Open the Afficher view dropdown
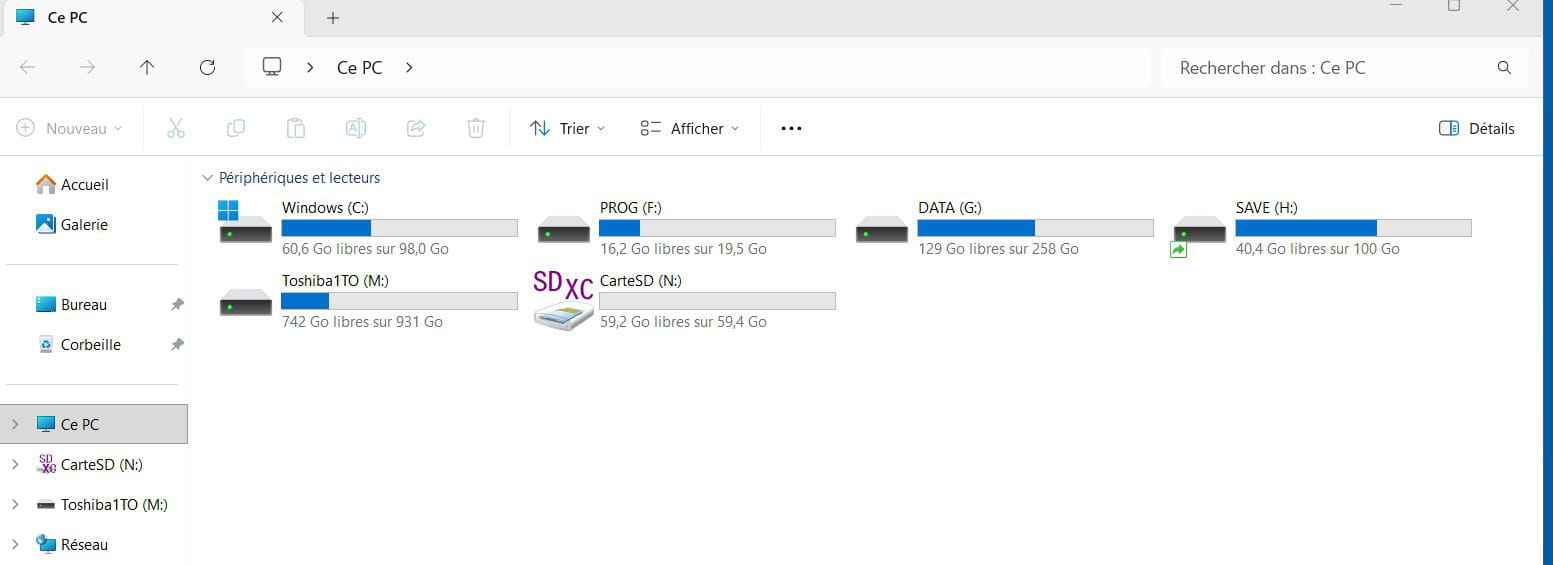The height and width of the screenshot is (565, 1553). pos(690,128)
